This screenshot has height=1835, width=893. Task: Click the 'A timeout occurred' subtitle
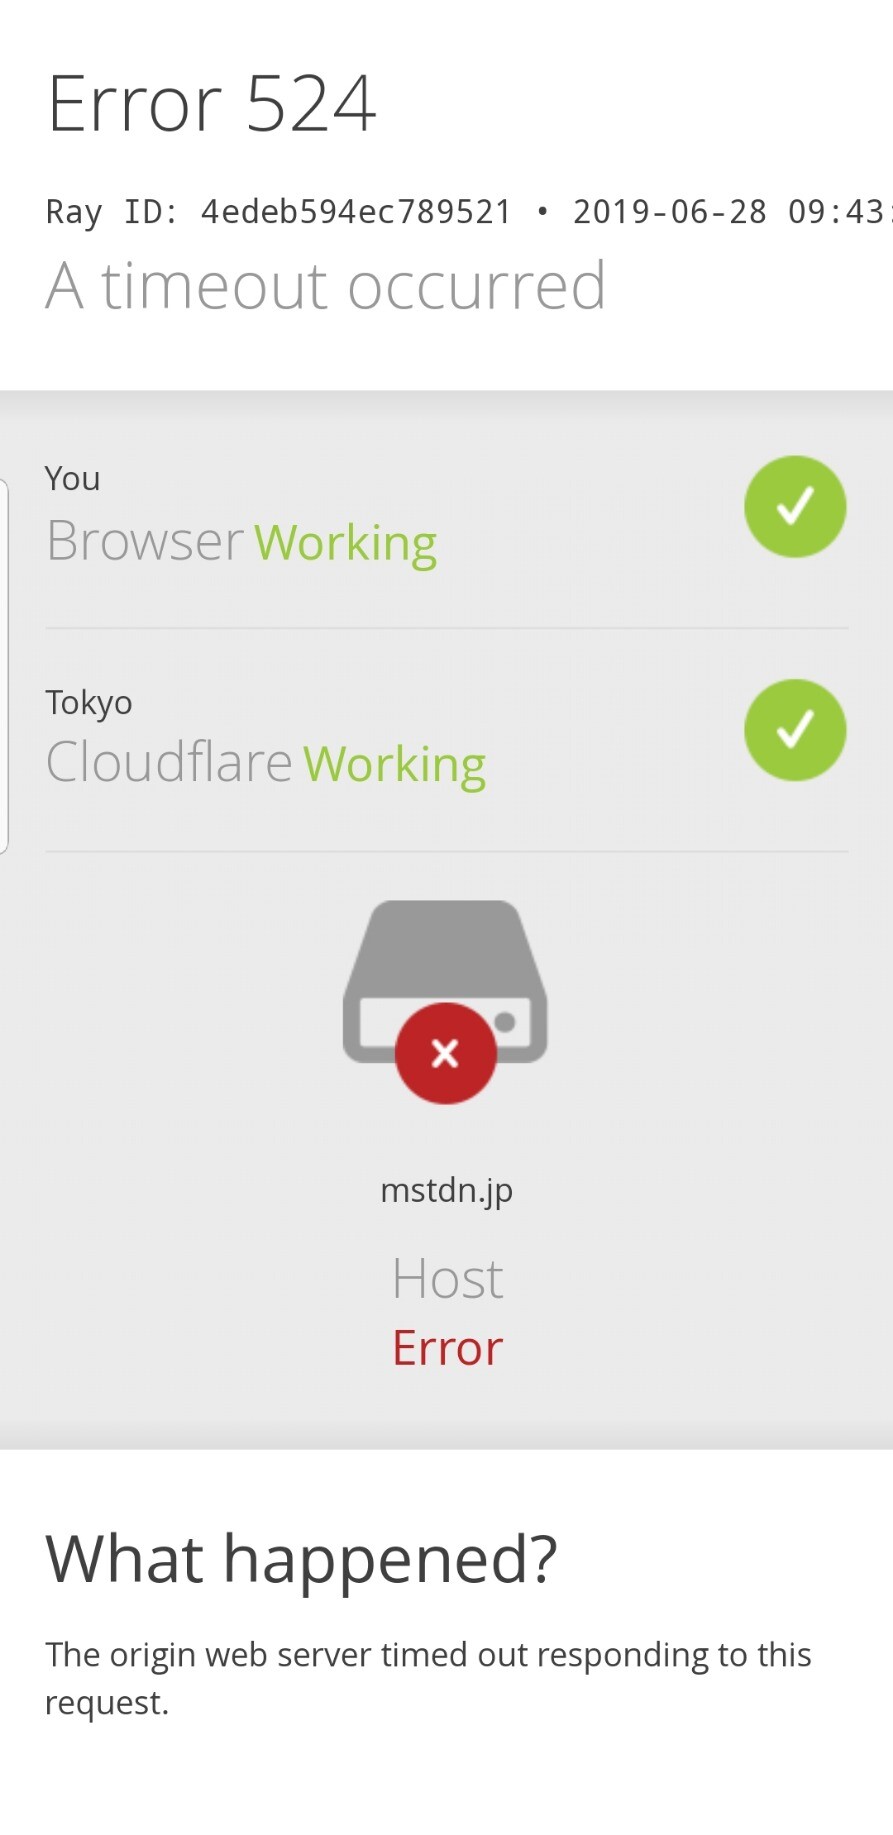point(326,286)
